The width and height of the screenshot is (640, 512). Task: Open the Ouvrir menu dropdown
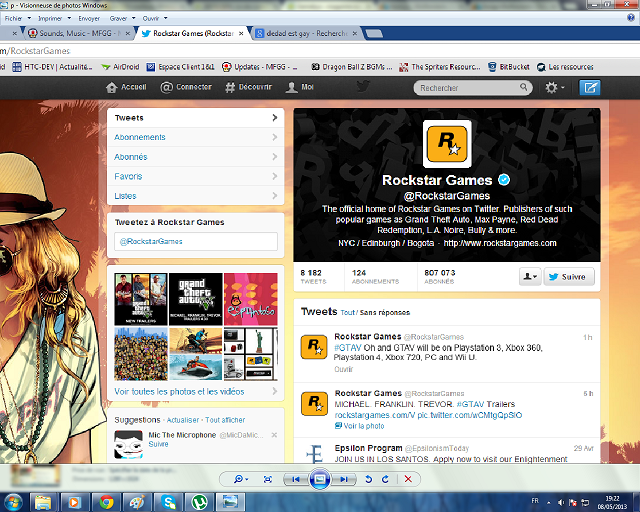click(155, 18)
